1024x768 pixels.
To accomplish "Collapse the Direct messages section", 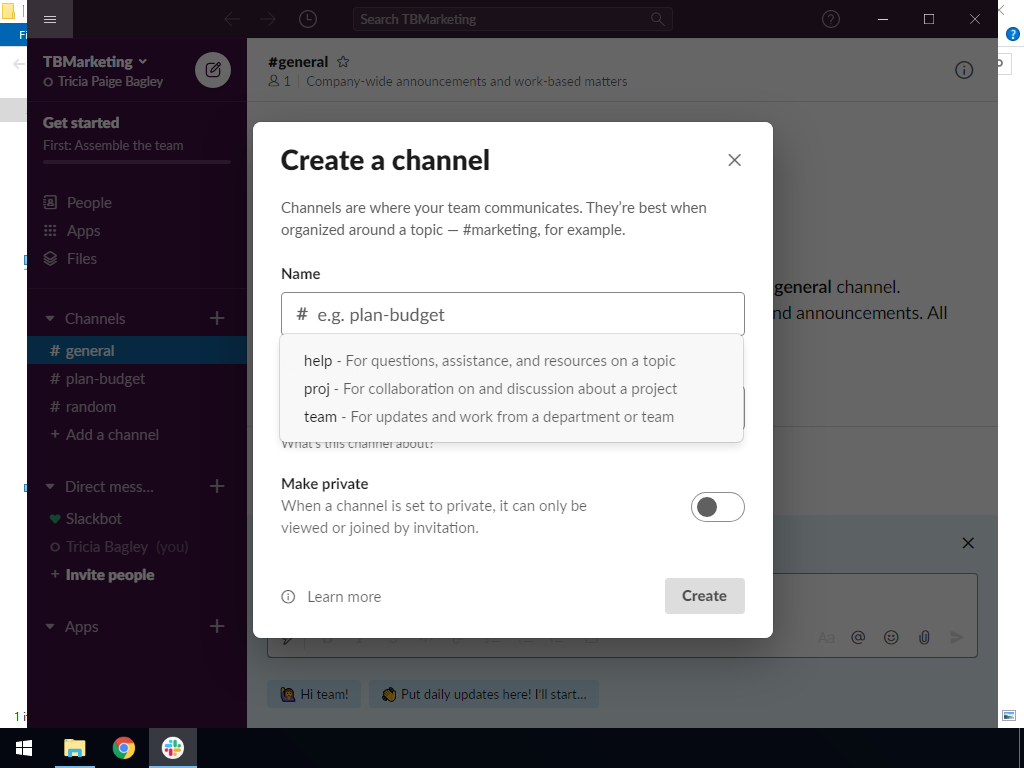I will (50, 487).
